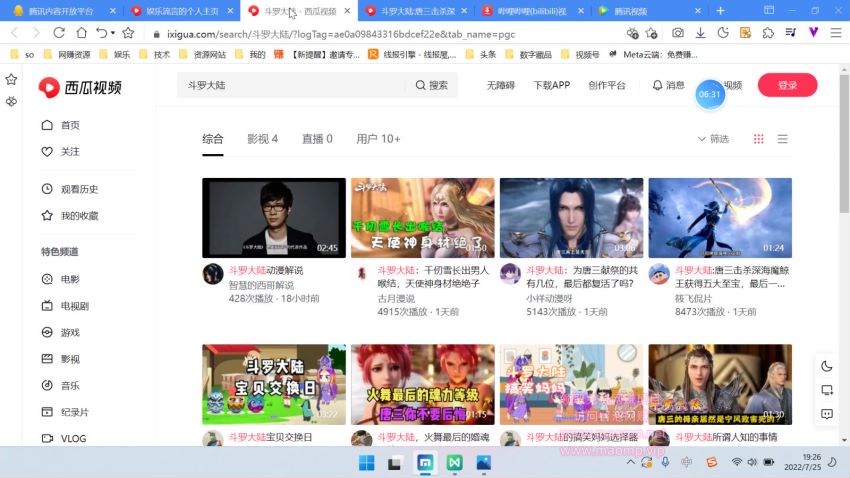Open the 唐三击杀深海魔鲸王 video thumbnail
The image size is (850, 478).
pos(720,218)
